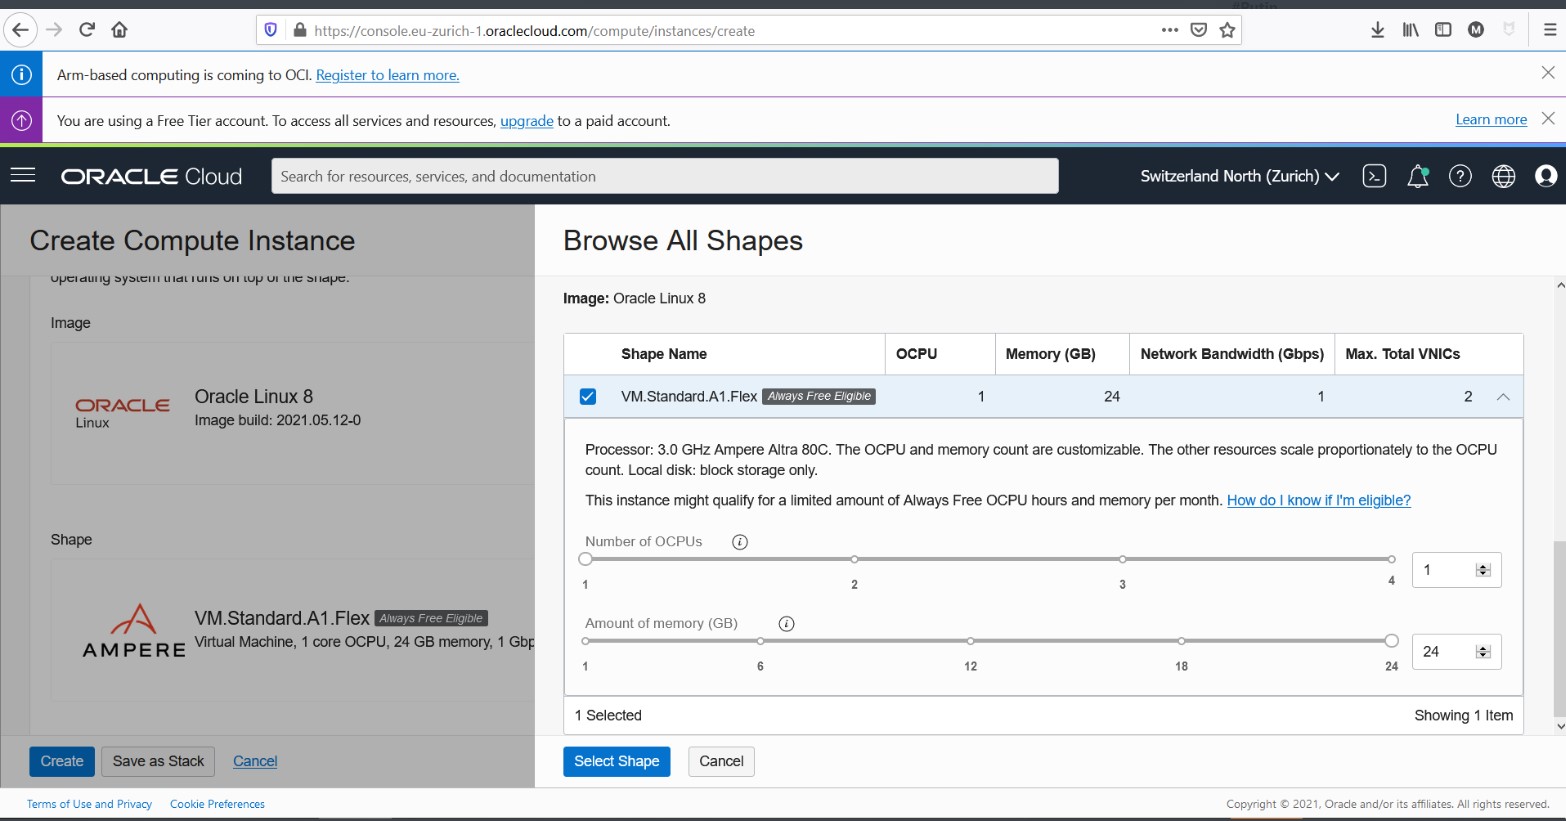This screenshot has height=821, width=1566.
Task: Uncheck the VM.Standard.A1.Flex shape checkbox
Action: coord(588,397)
